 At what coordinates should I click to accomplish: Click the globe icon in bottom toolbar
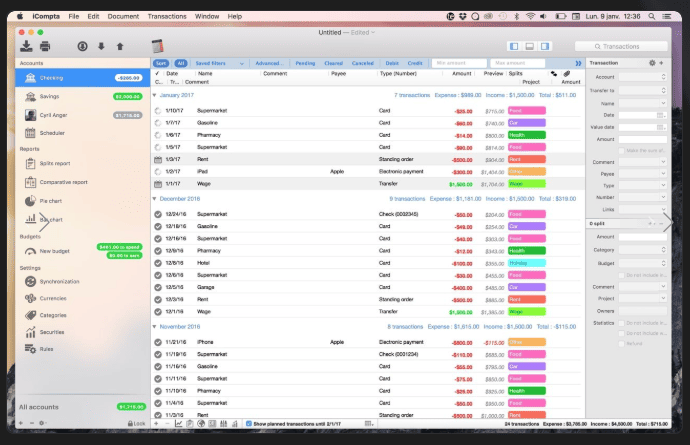[201, 423]
